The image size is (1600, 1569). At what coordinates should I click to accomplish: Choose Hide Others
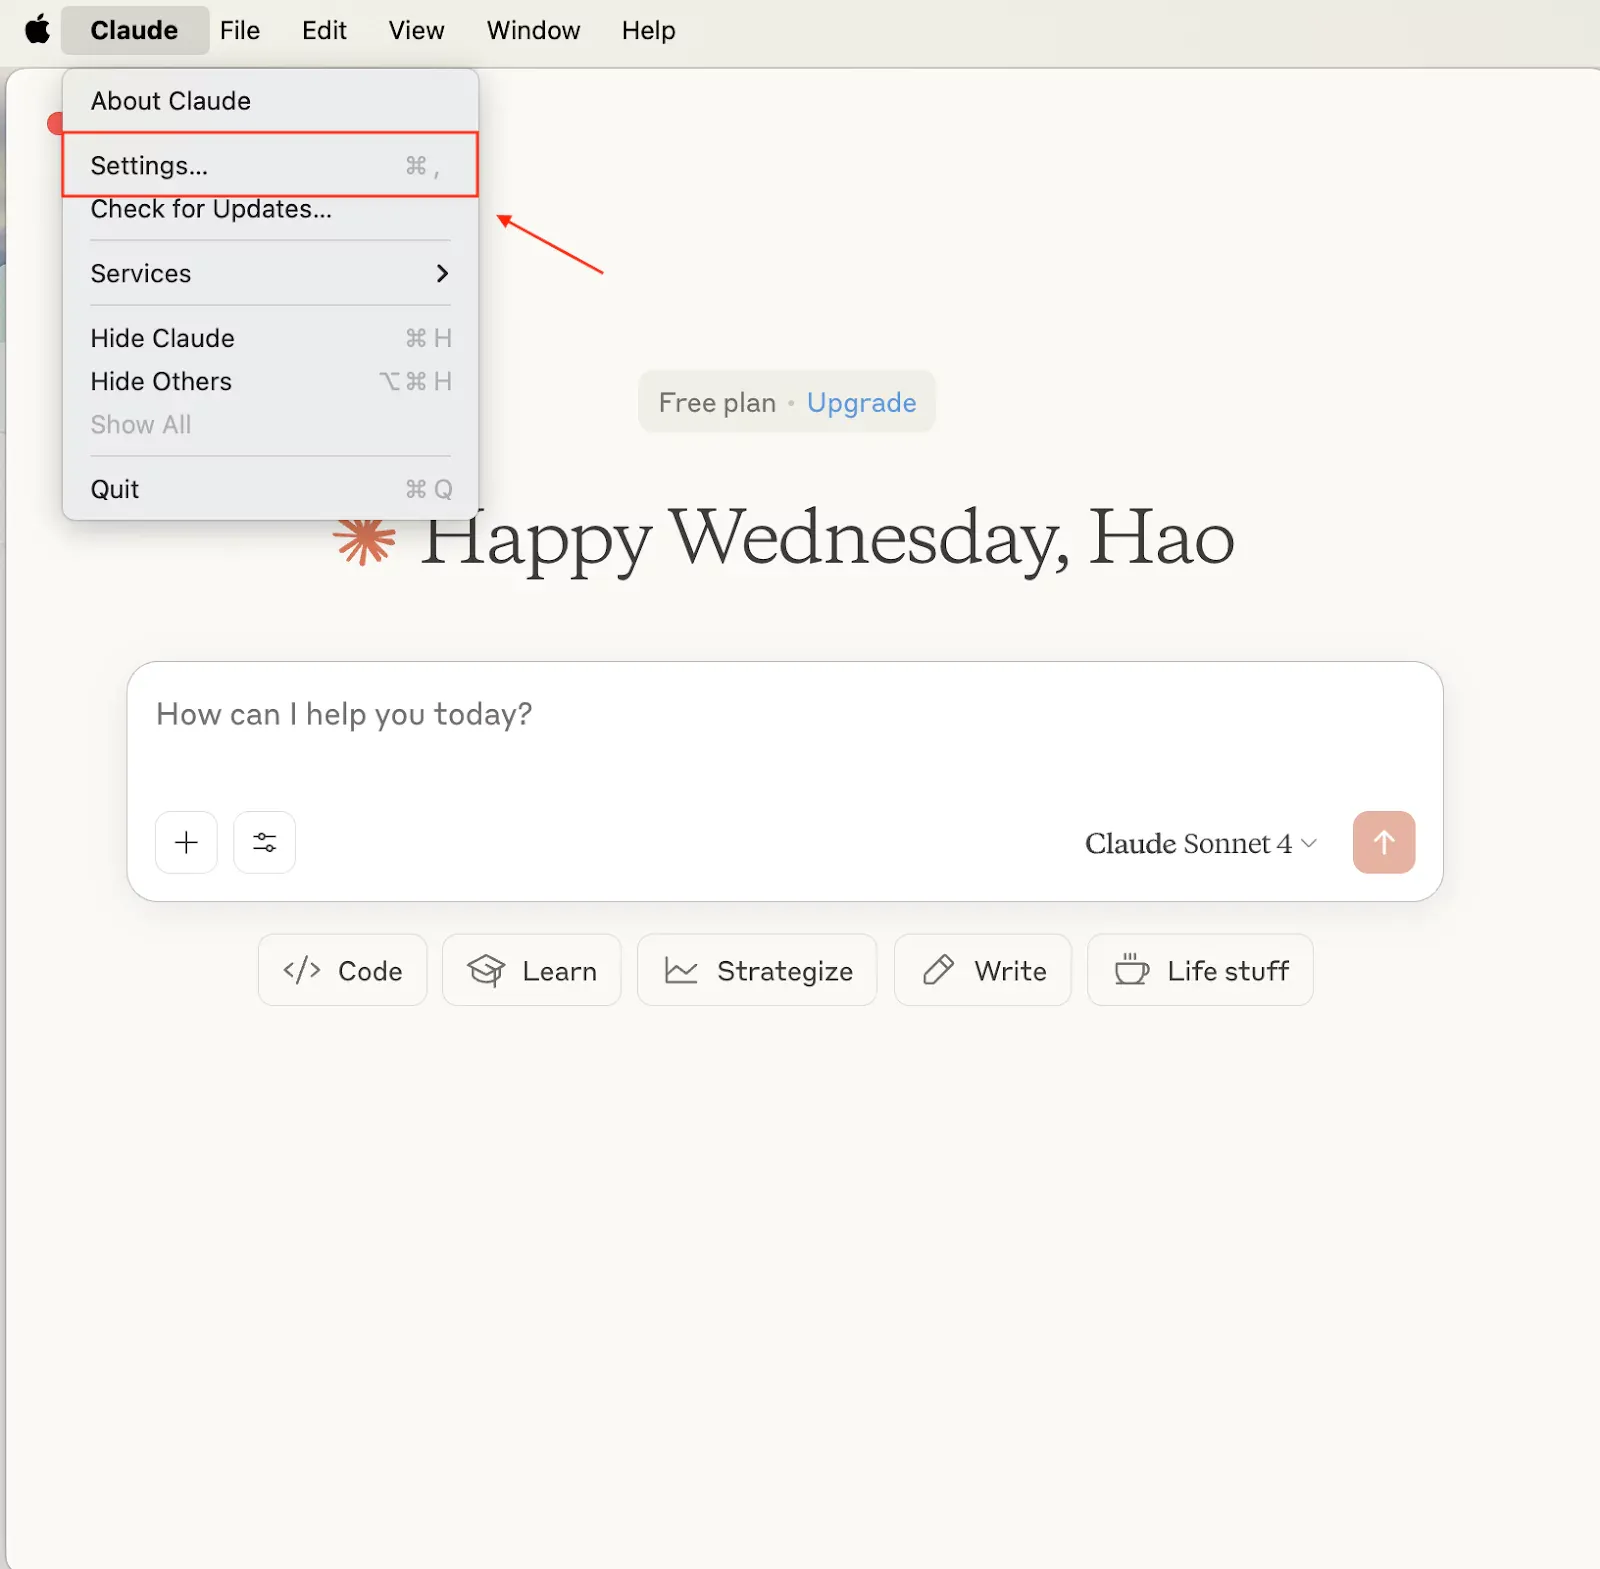[x=270, y=381]
